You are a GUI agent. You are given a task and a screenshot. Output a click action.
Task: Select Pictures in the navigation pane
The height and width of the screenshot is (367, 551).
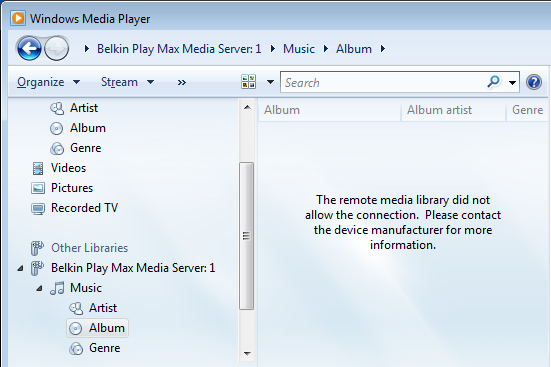72,188
